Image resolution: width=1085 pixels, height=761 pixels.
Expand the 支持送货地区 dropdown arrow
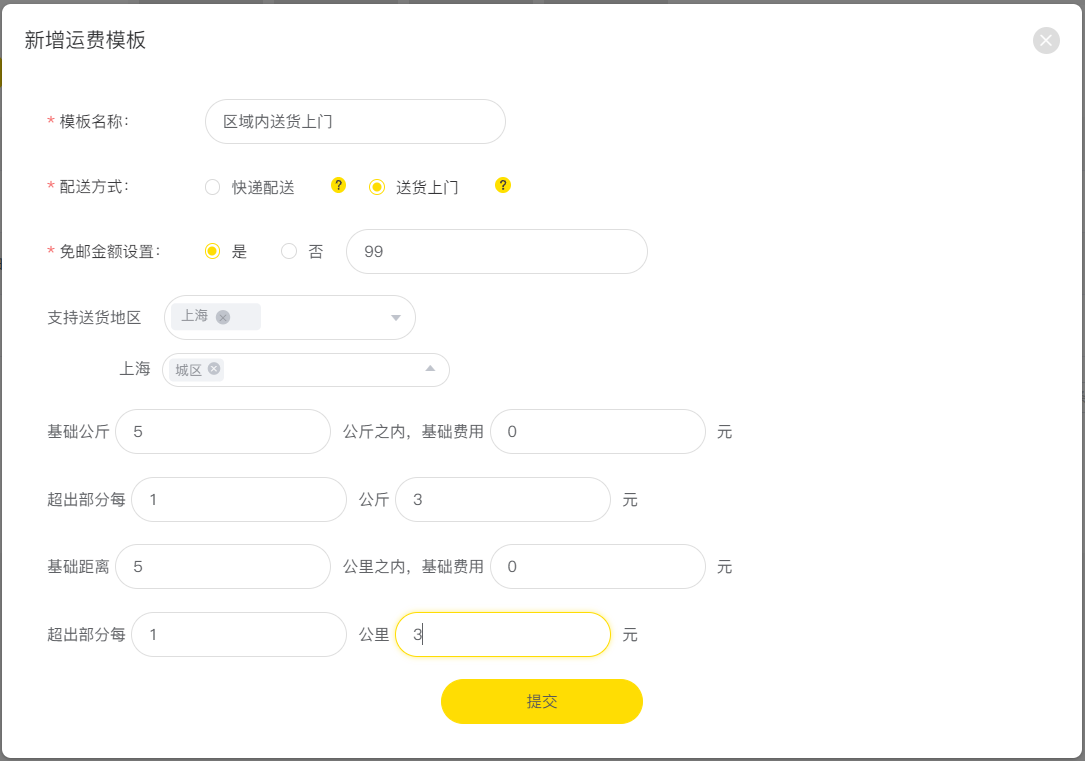tap(396, 318)
